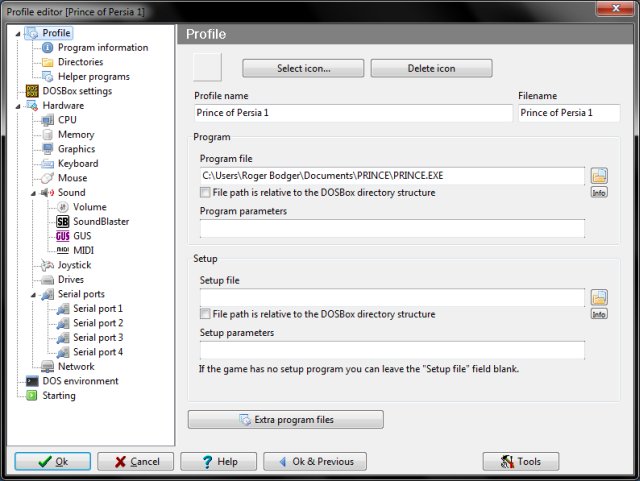Click the DOSBox settings icon

click(32, 91)
